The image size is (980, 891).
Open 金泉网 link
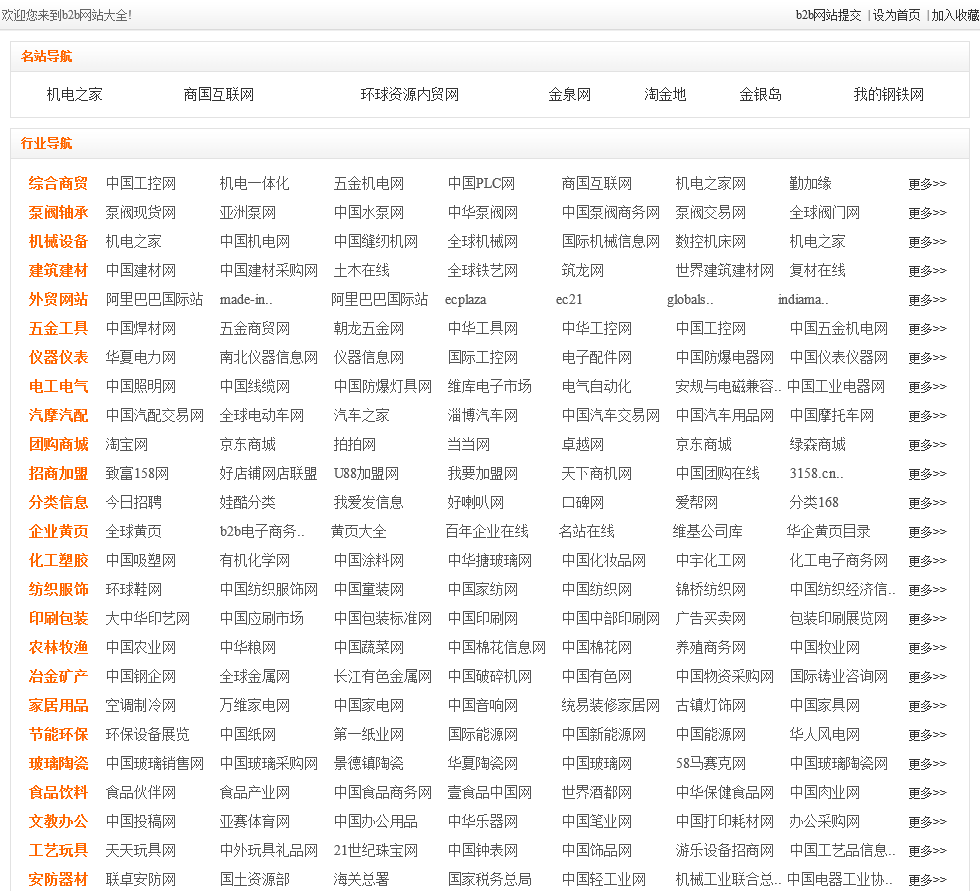[x=569, y=94]
